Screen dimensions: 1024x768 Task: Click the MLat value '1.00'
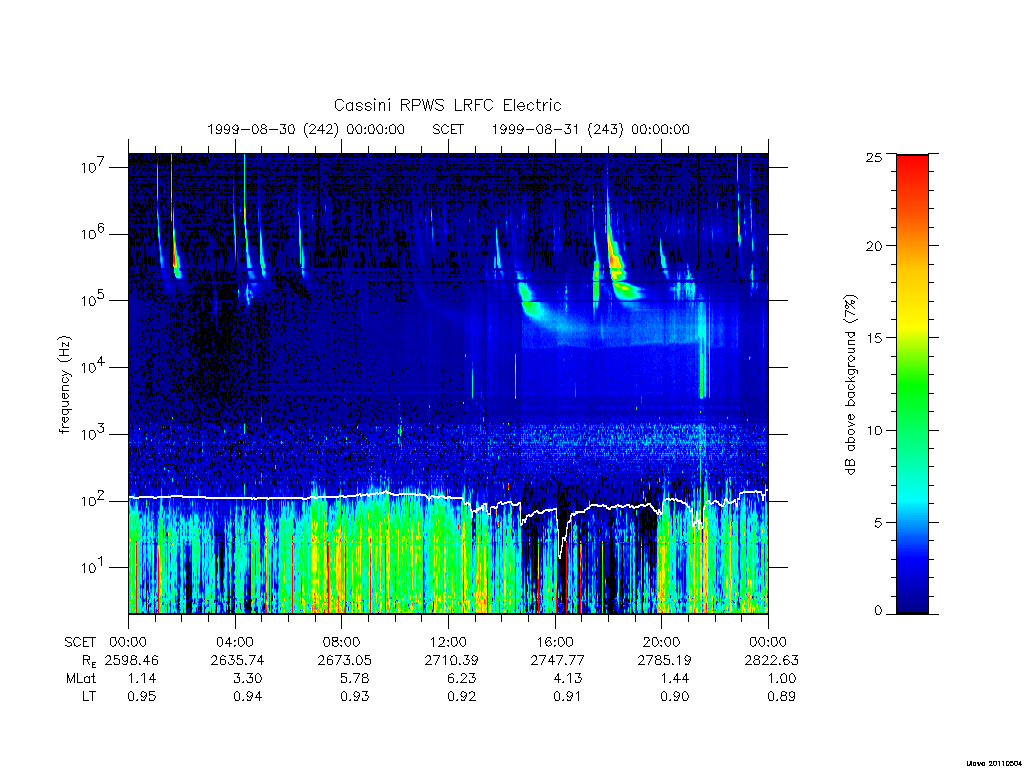click(x=781, y=679)
